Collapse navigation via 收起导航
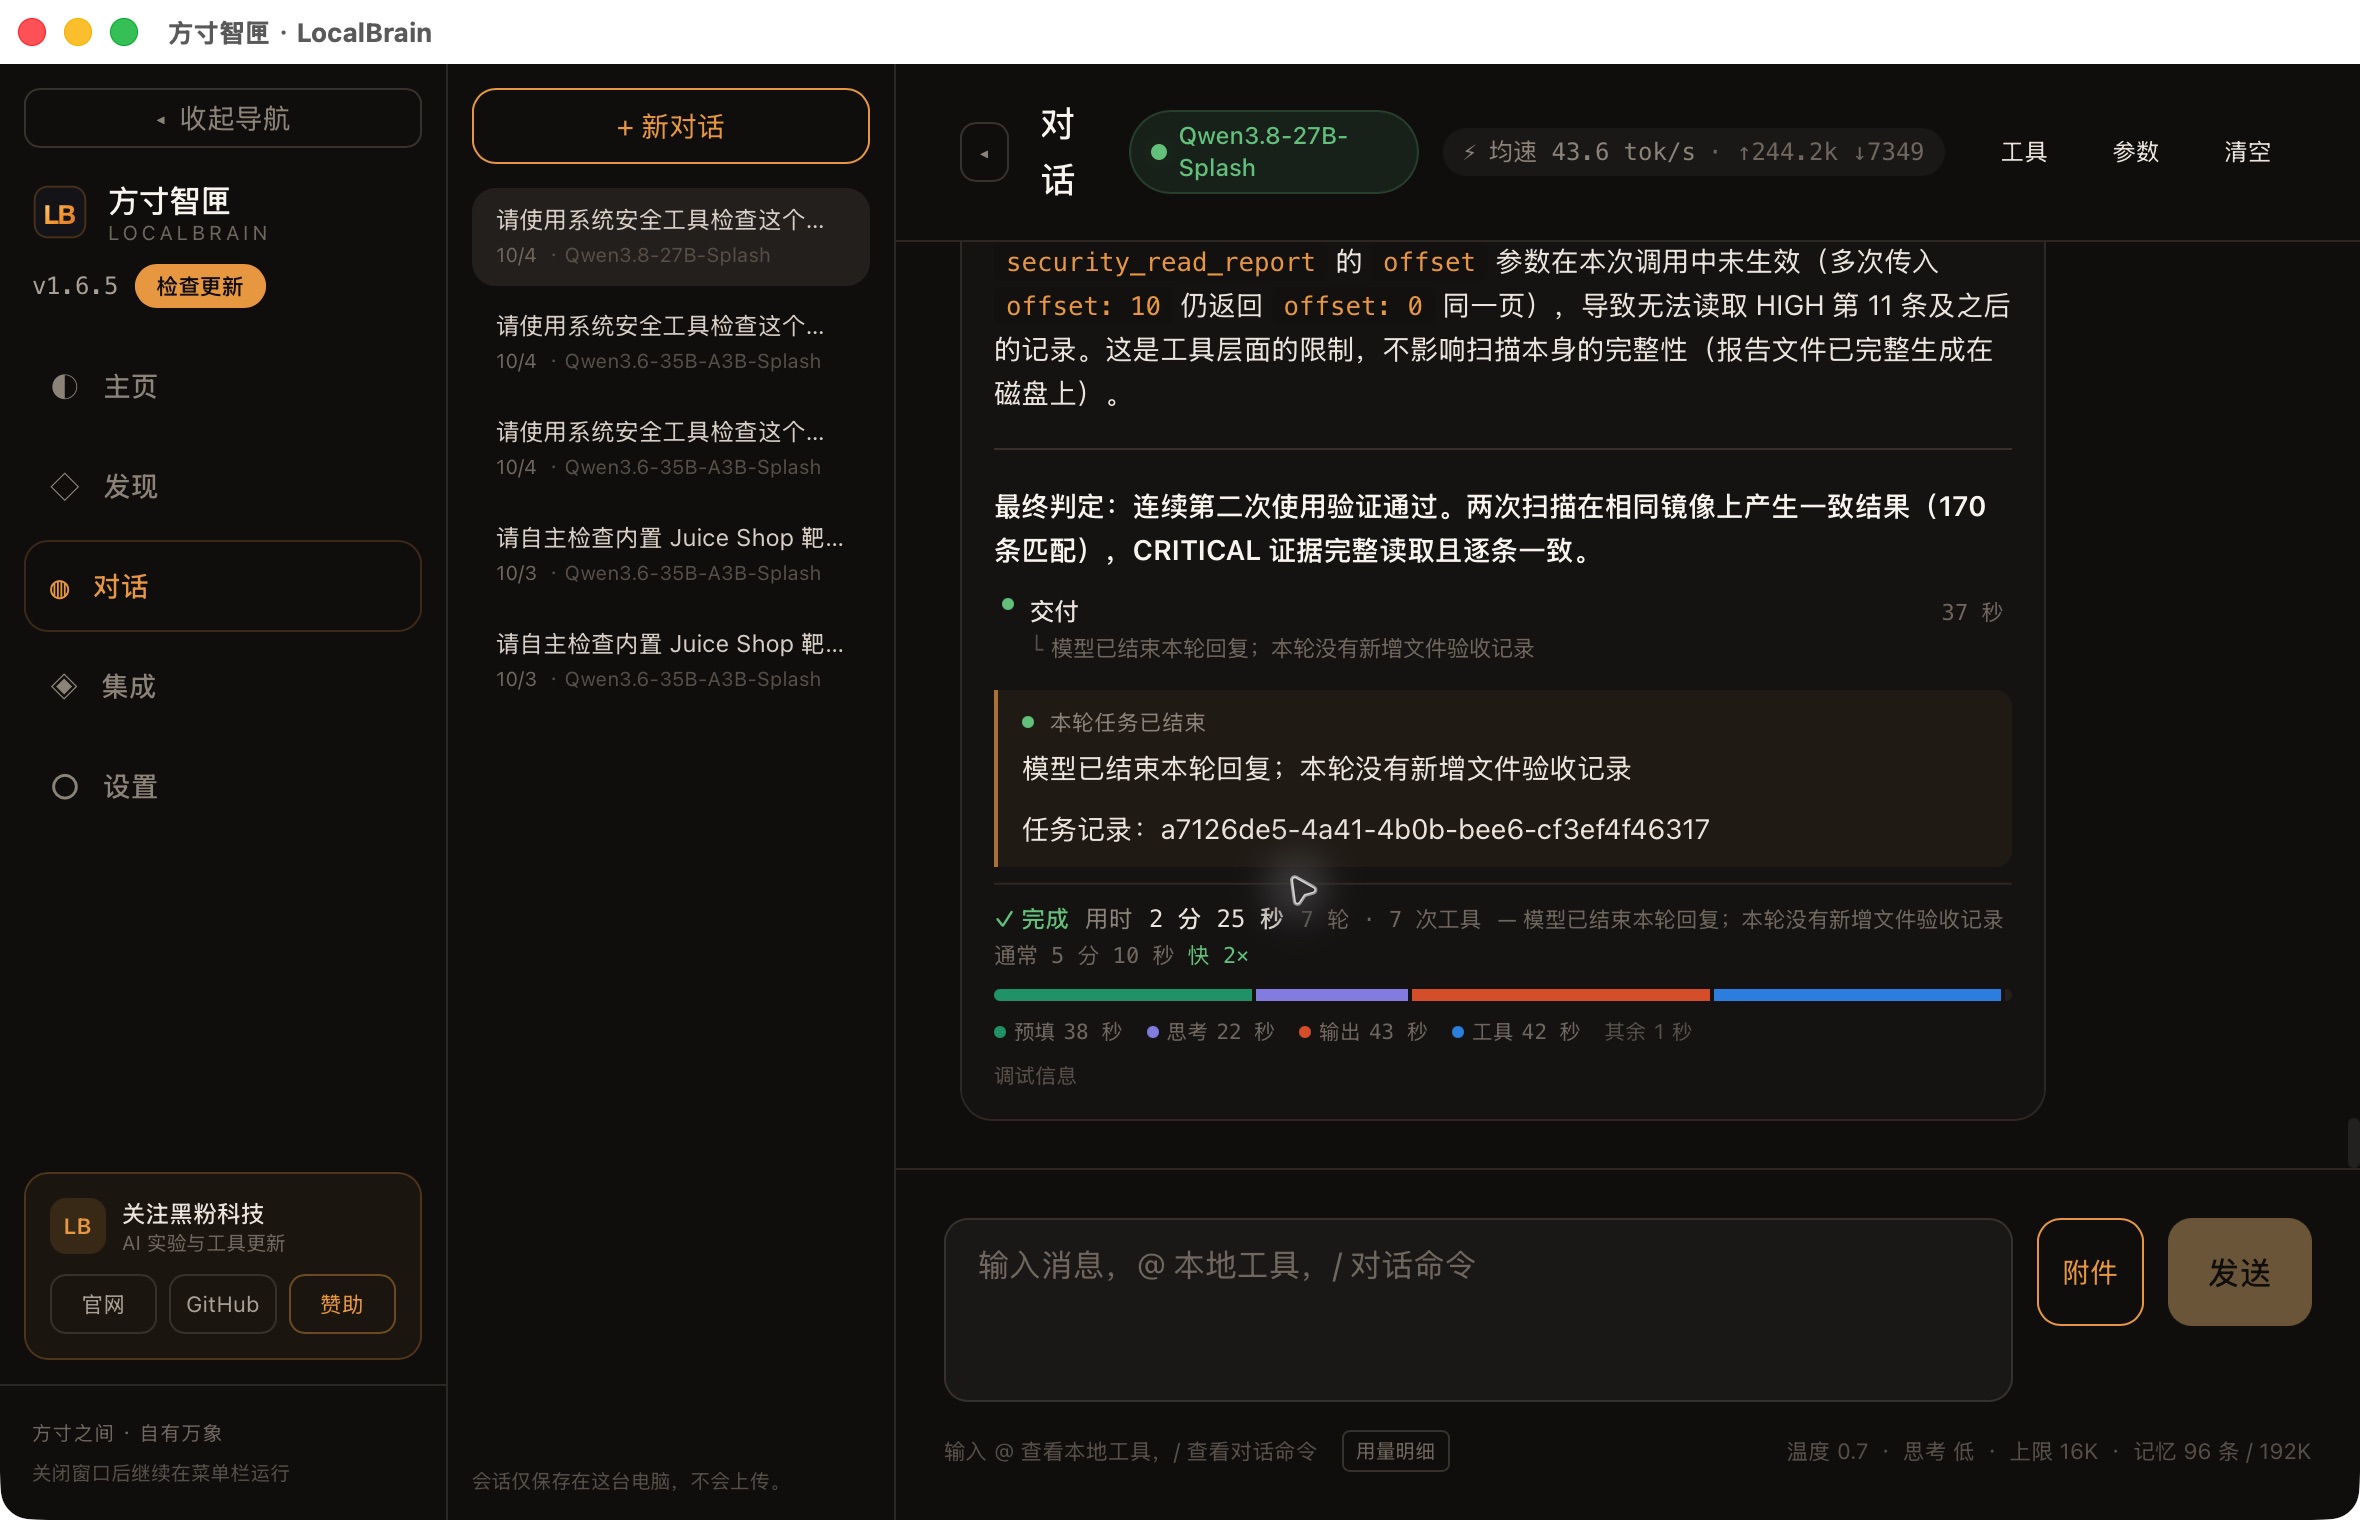The height and width of the screenshot is (1520, 2360). [223, 118]
